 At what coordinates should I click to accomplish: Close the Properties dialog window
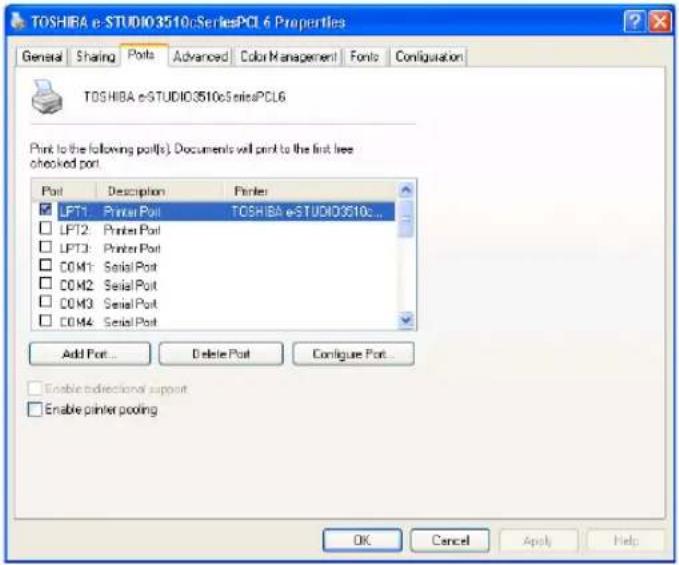coord(660,21)
